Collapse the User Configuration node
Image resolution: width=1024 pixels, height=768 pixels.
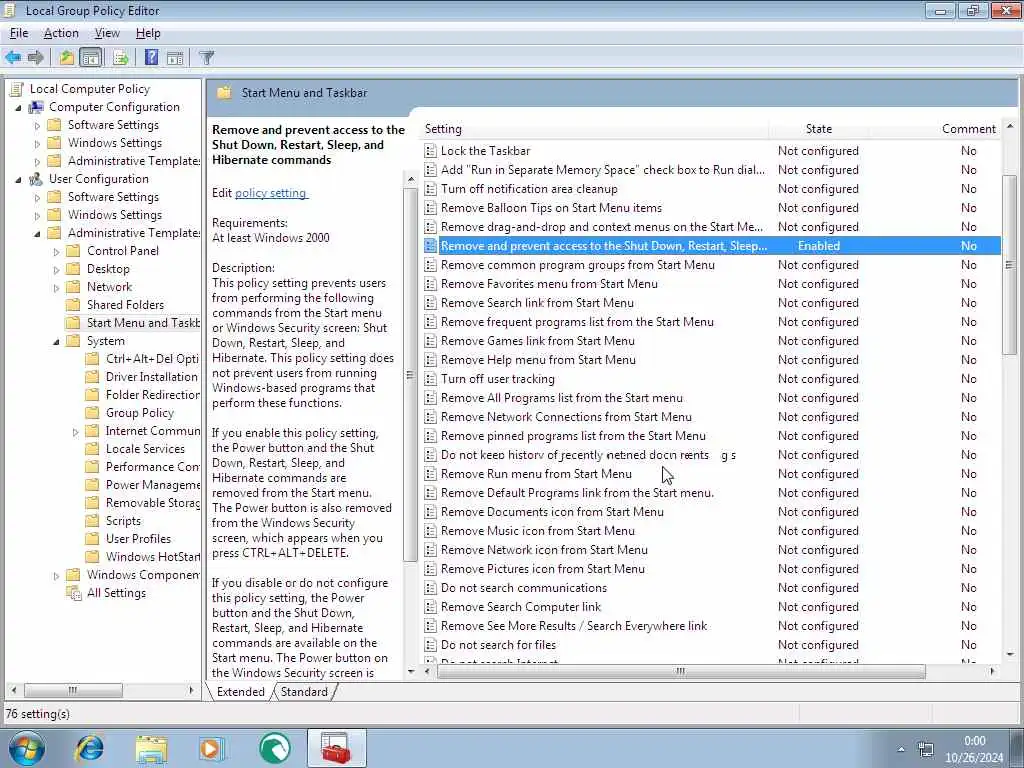coord(18,179)
